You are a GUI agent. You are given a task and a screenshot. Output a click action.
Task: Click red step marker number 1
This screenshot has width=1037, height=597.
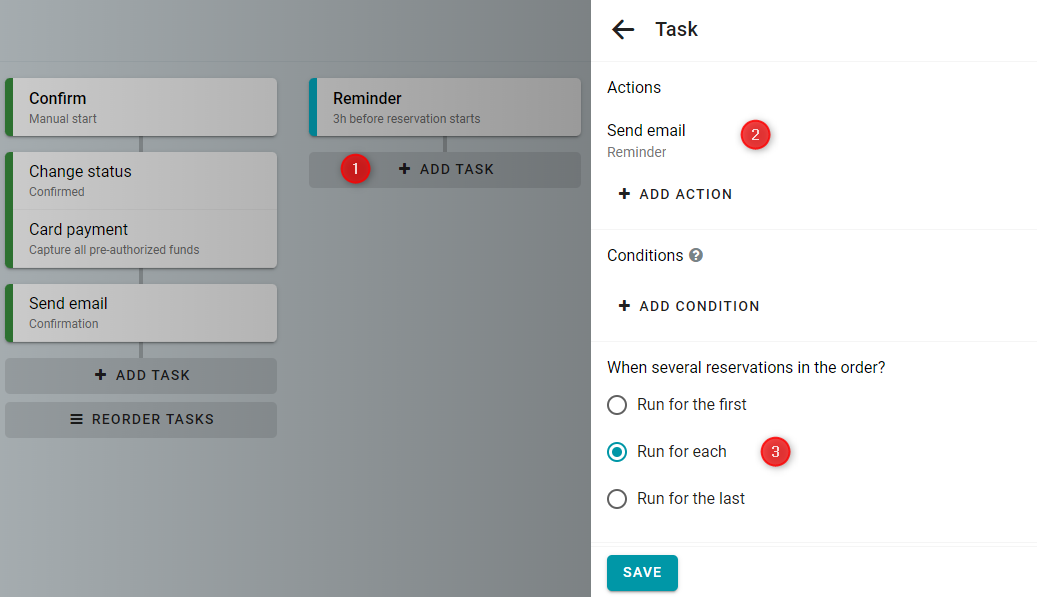point(355,169)
